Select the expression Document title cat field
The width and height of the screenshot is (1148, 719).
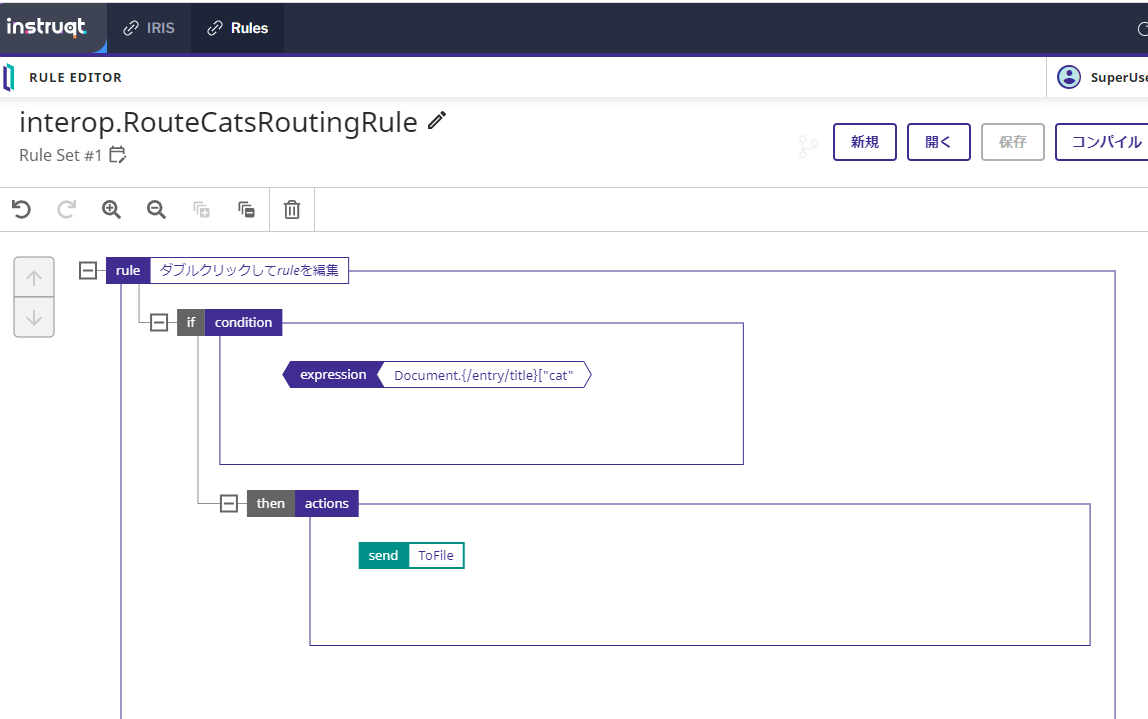pyautogui.click(x=484, y=375)
